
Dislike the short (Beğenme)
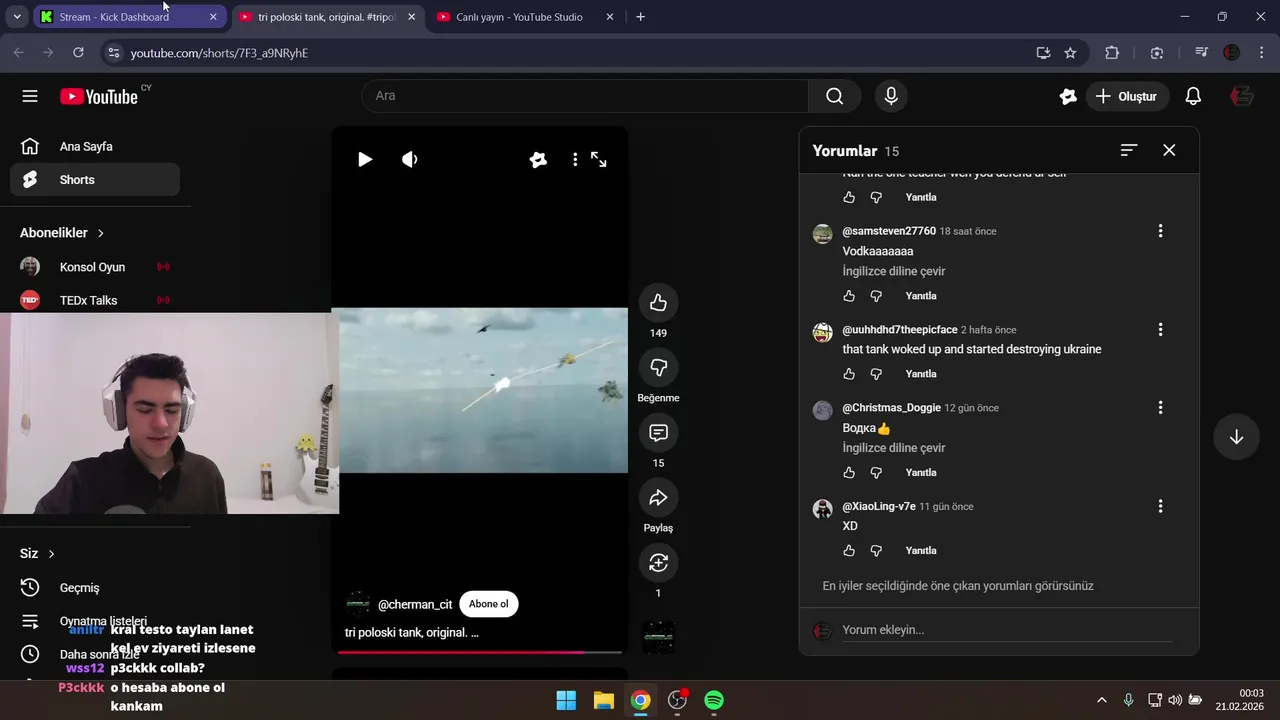click(658, 368)
